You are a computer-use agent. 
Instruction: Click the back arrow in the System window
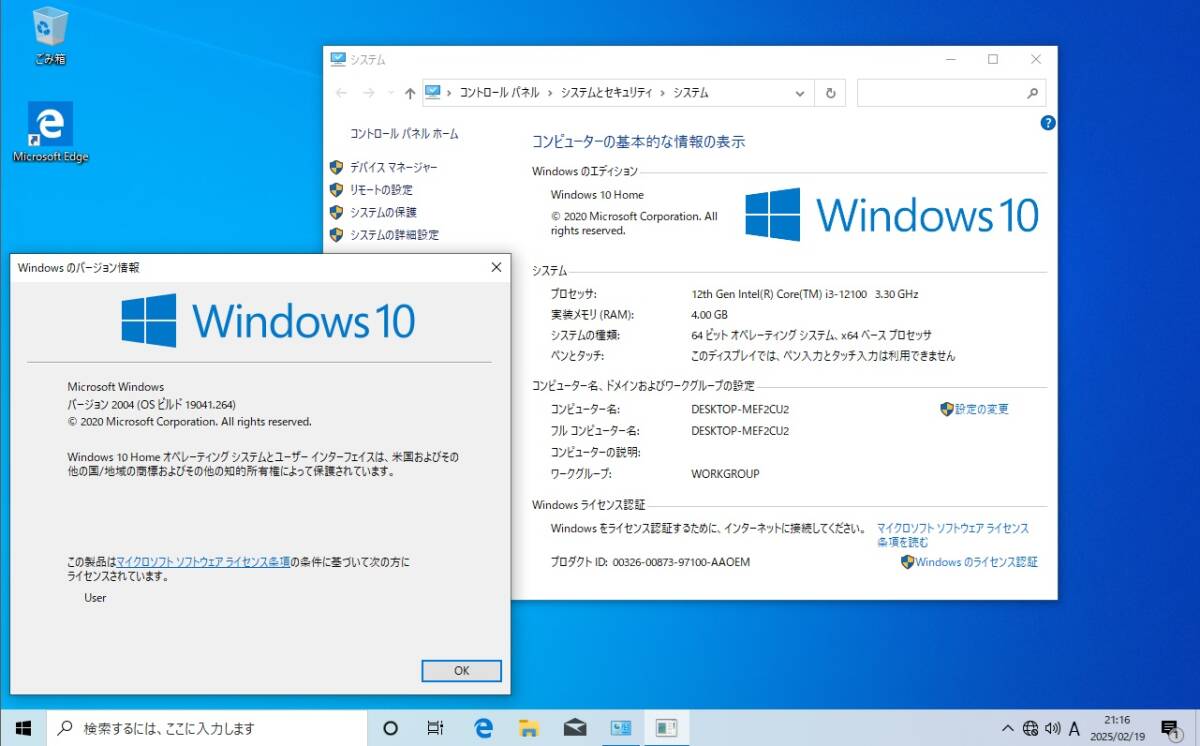(342, 93)
